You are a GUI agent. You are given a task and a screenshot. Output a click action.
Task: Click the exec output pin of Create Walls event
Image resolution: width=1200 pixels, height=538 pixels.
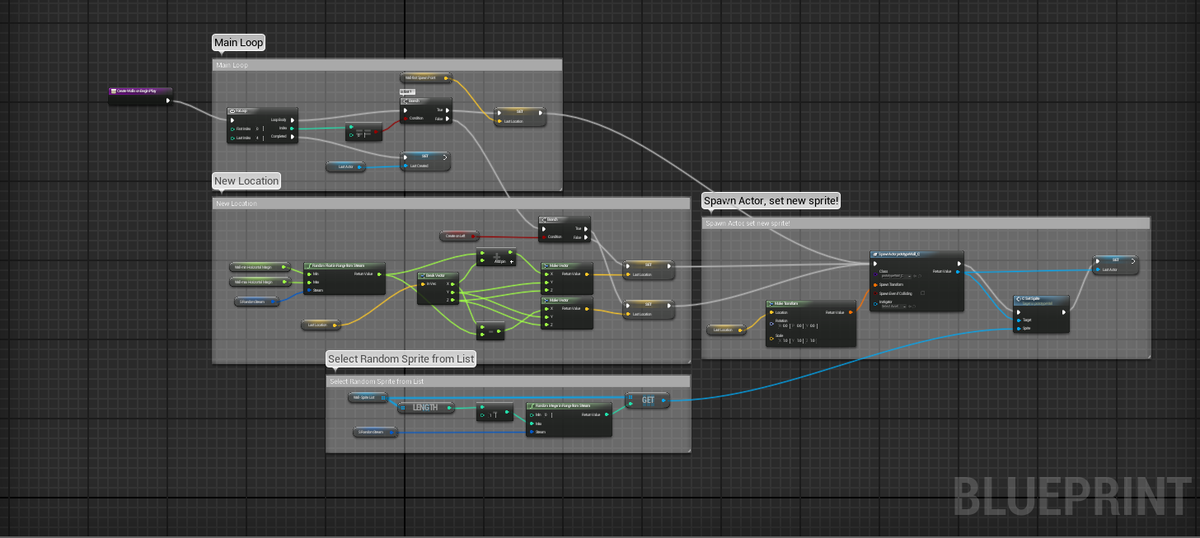point(168,100)
